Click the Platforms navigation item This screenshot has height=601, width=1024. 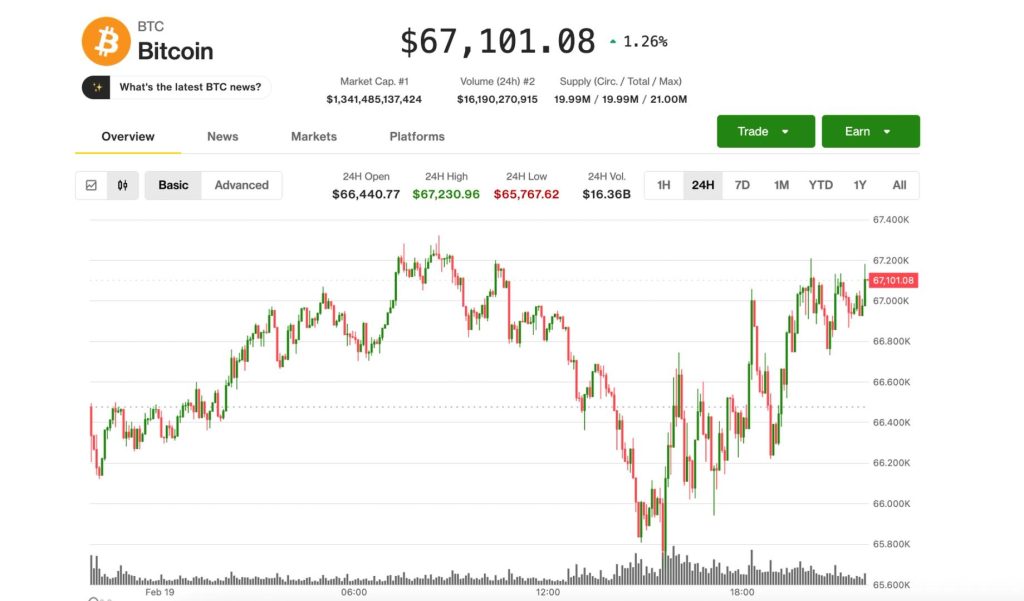pyautogui.click(x=416, y=136)
